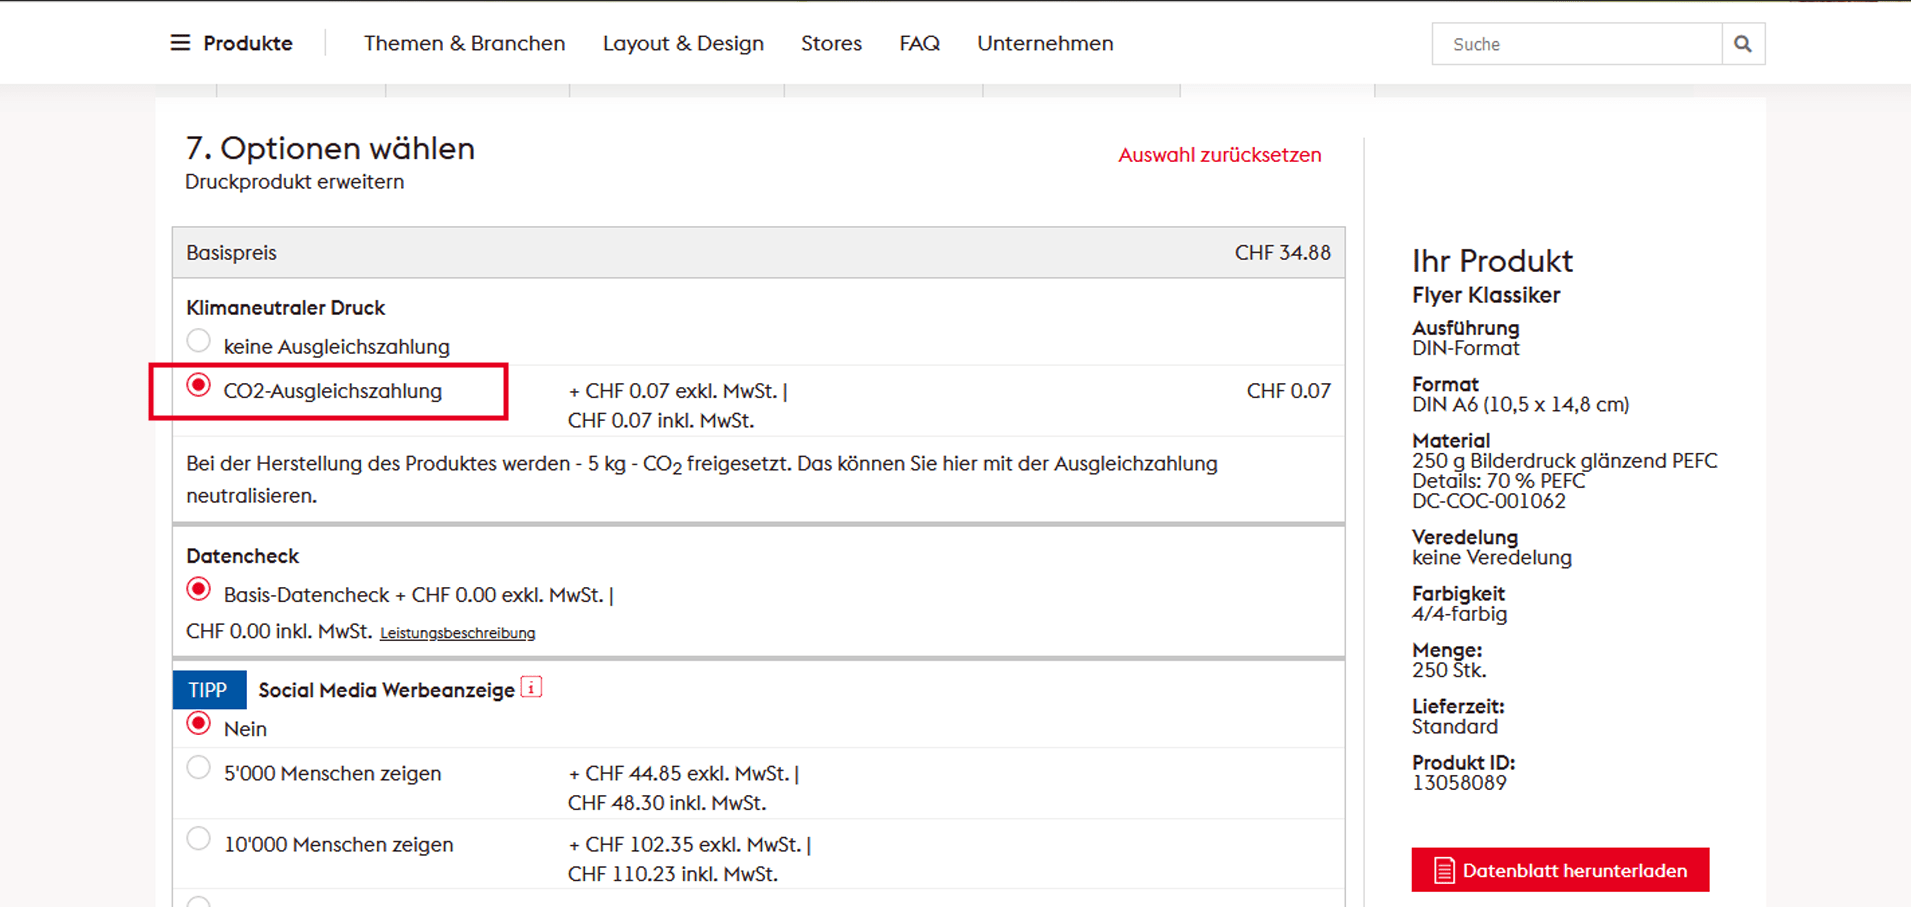Open the Unternehmen menu item
The height and width of the screenshot is (907, 1911).
(1045, 43)
